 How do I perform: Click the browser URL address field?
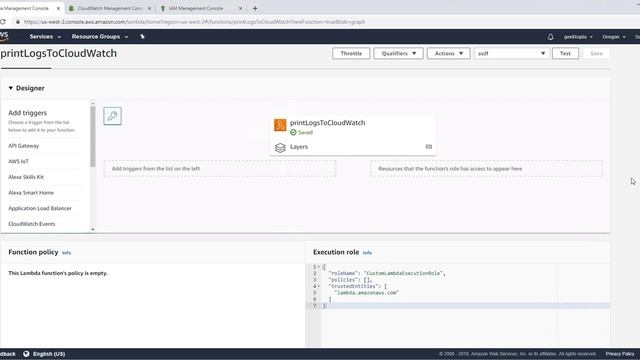tap(194, 22)
